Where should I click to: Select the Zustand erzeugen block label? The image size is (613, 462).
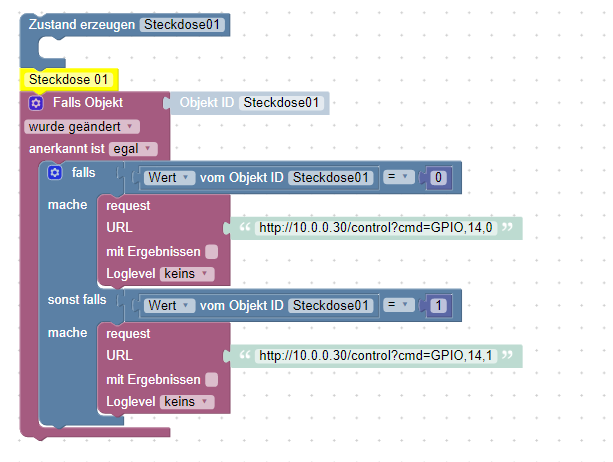tap(82, 25)
